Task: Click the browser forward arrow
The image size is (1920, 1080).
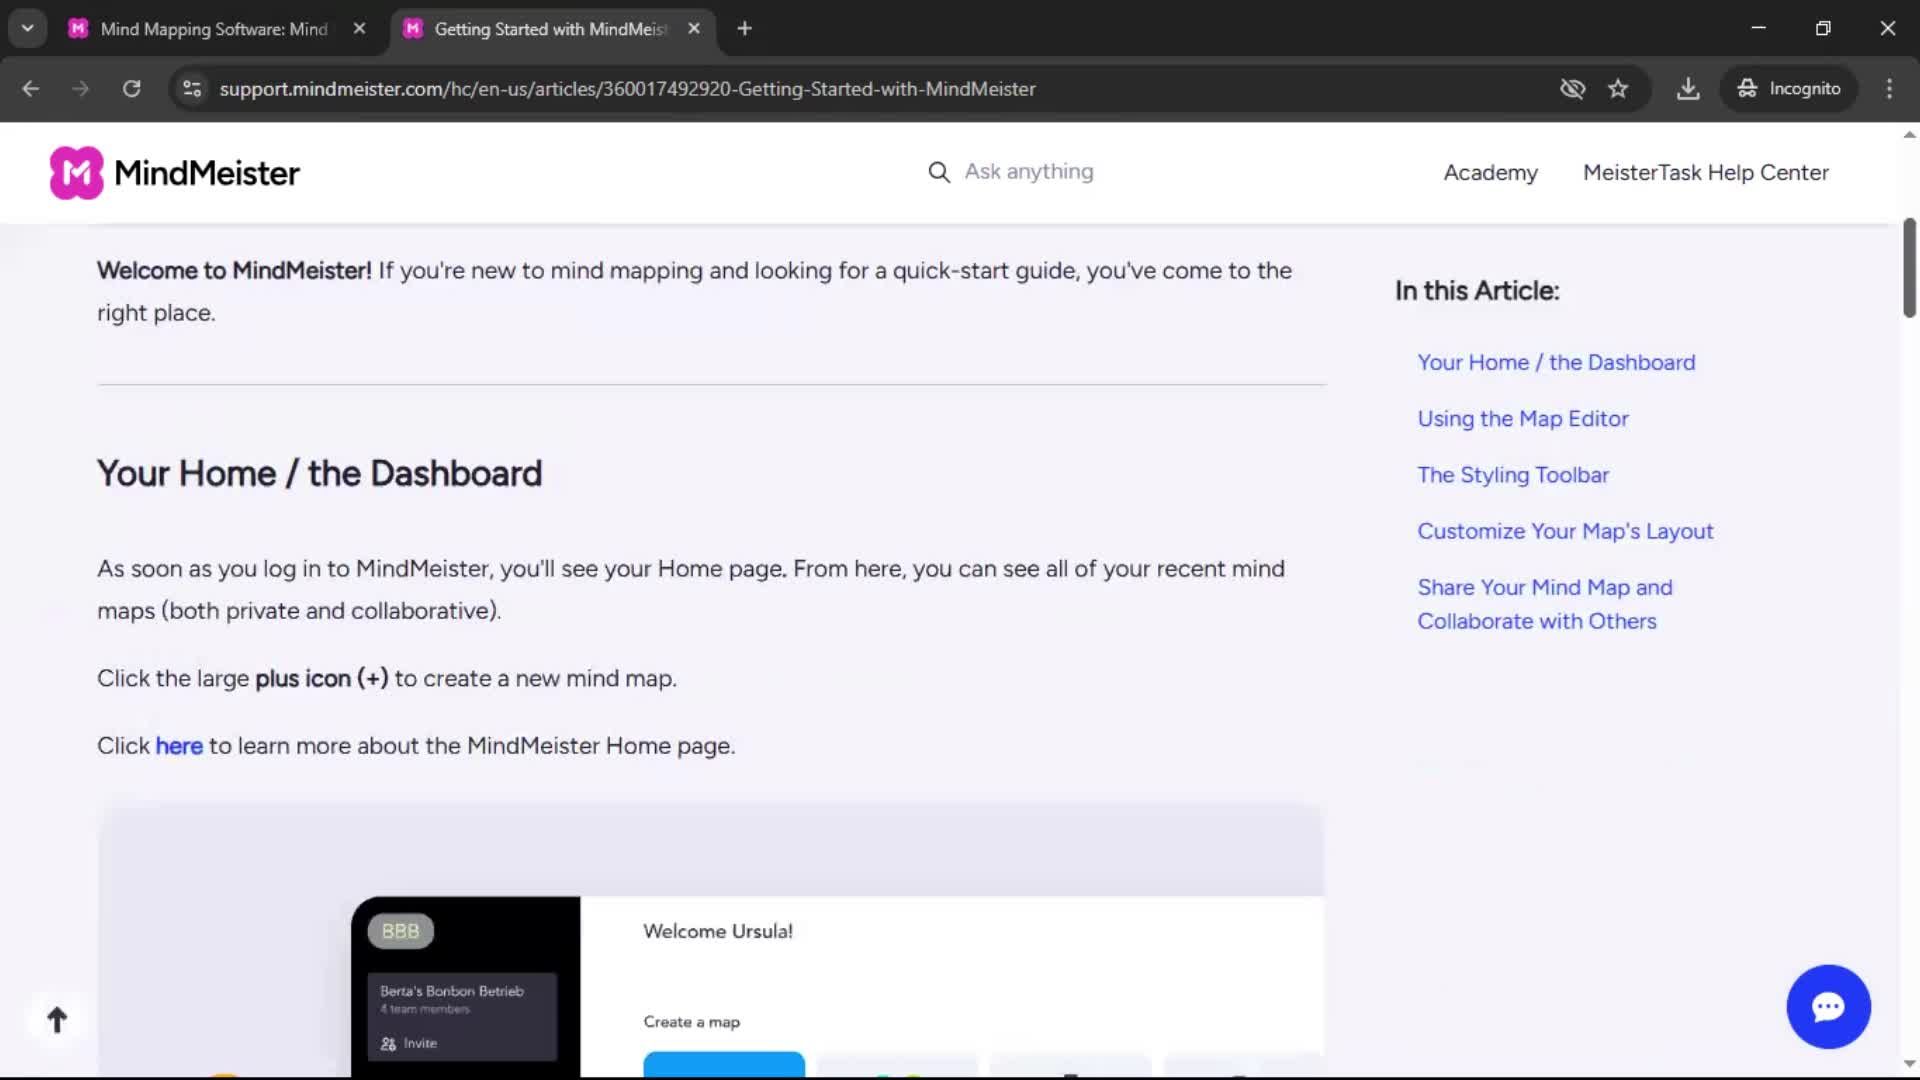Action: (81, 89)
